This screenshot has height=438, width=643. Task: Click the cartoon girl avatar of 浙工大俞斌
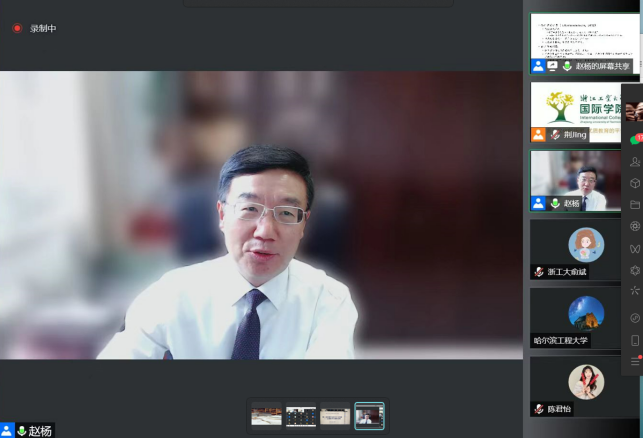click(586, 245)
